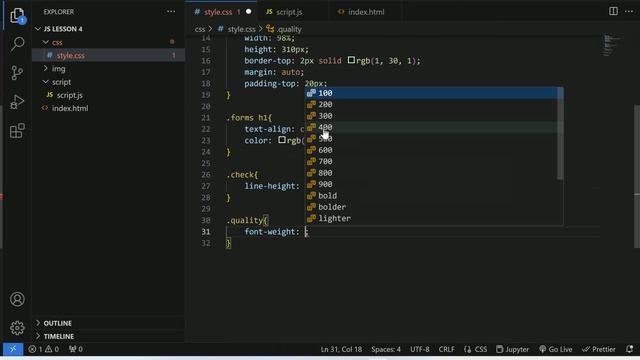Switch to the style.css tab
Image resolution: width=640 pixels, height=360 pixels.
218,12
